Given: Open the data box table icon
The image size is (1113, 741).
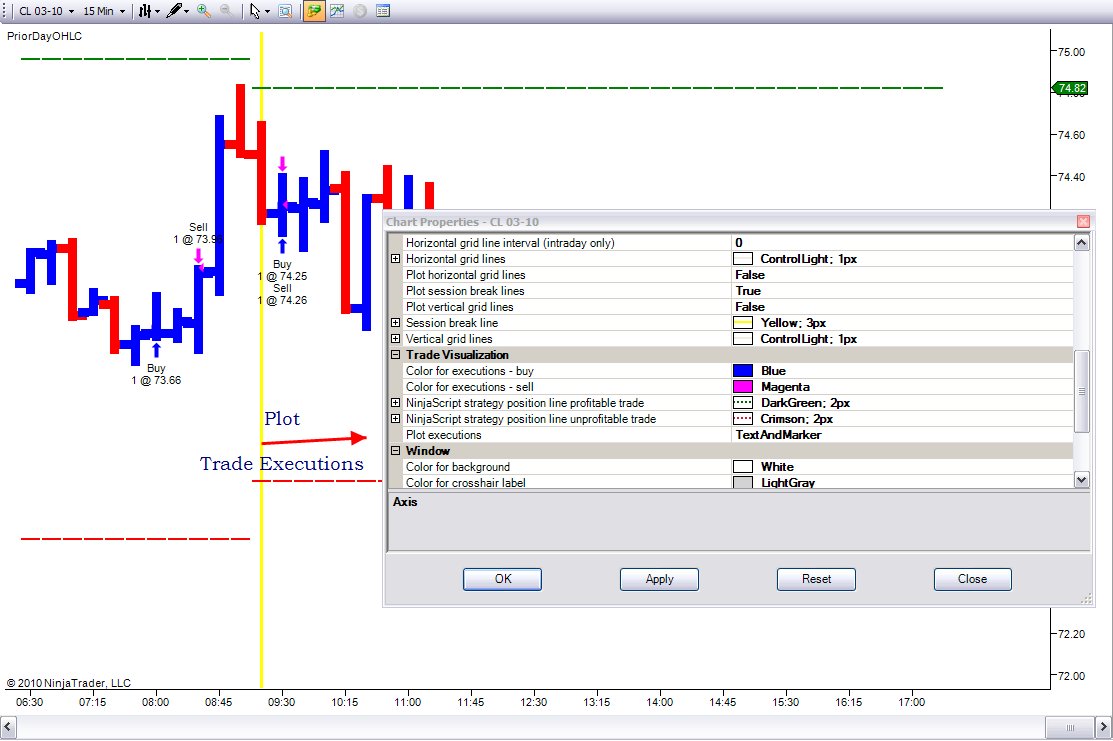Looking at the screenshot, I should [x=383, y=11].
